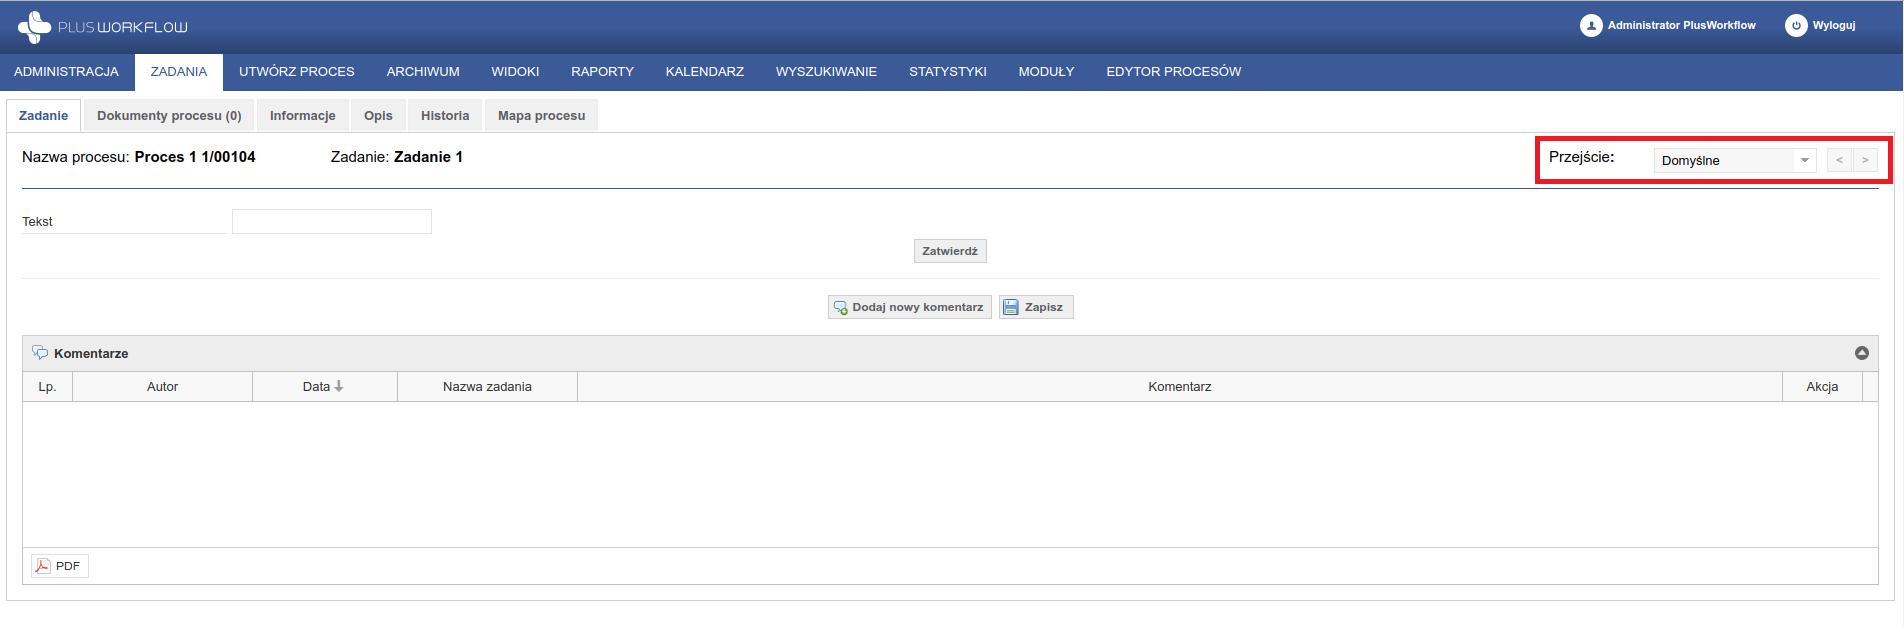The width and height of the screenshot is (1904, 626).
Task: Go to previous task with < button
Action: click(x=1839, y=160)
